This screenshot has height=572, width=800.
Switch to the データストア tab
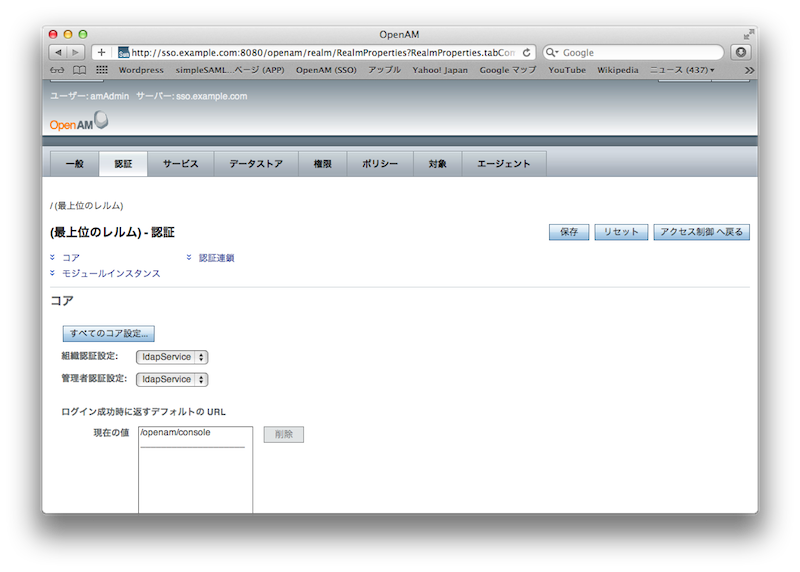pyautogui.click(x=255, y=164)
